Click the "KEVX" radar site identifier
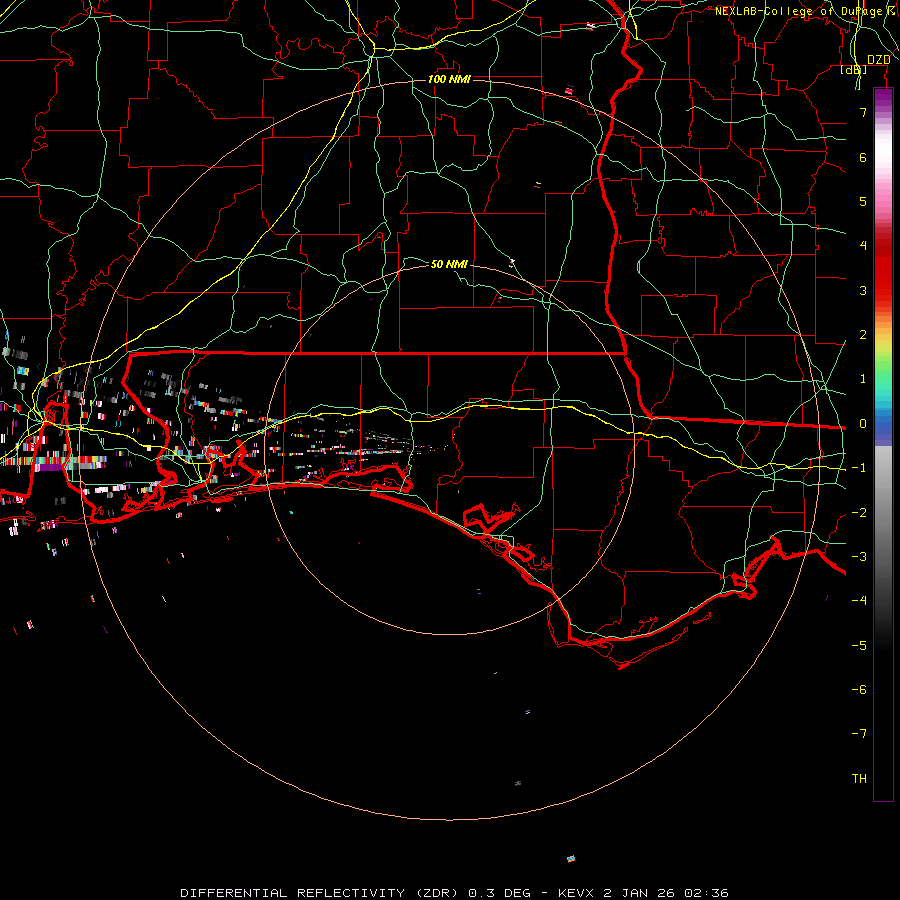The image size is (900, 900). (x=576, y=893)
